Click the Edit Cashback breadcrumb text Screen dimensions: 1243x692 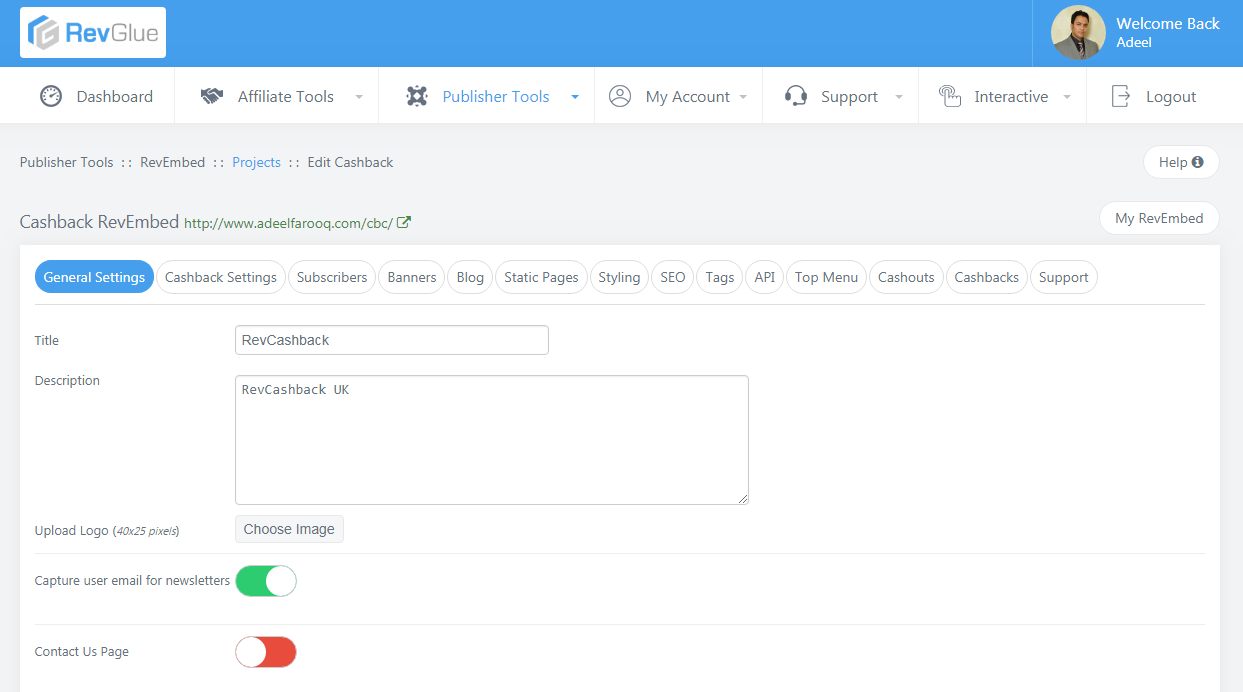351,162
